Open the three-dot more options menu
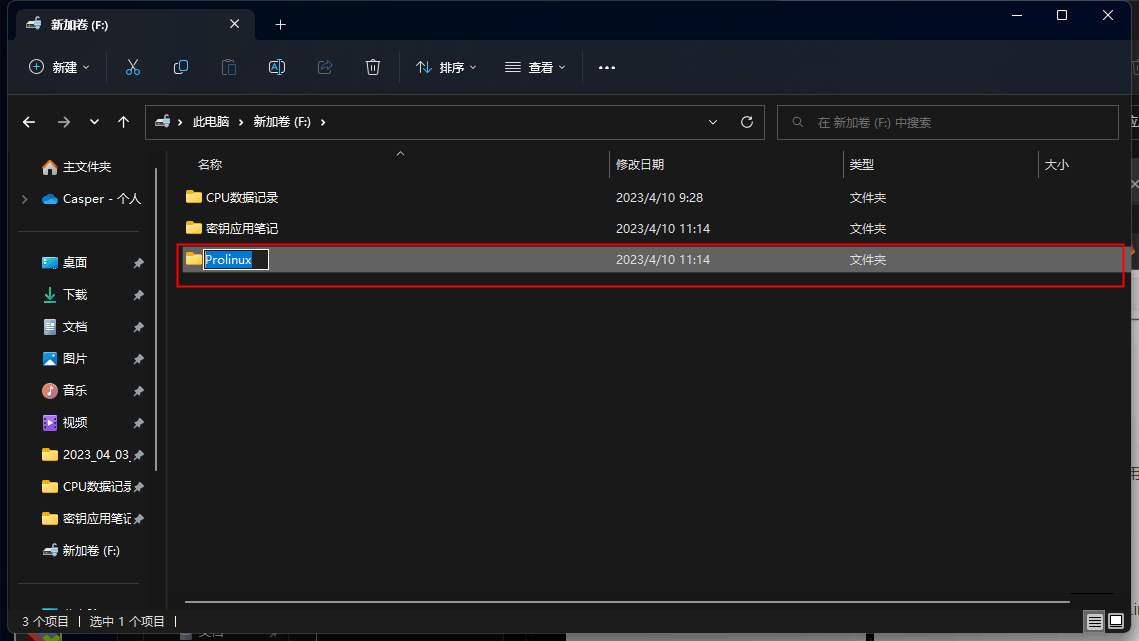This screenshot has width=1139, height=641. (x=607, y=68)
